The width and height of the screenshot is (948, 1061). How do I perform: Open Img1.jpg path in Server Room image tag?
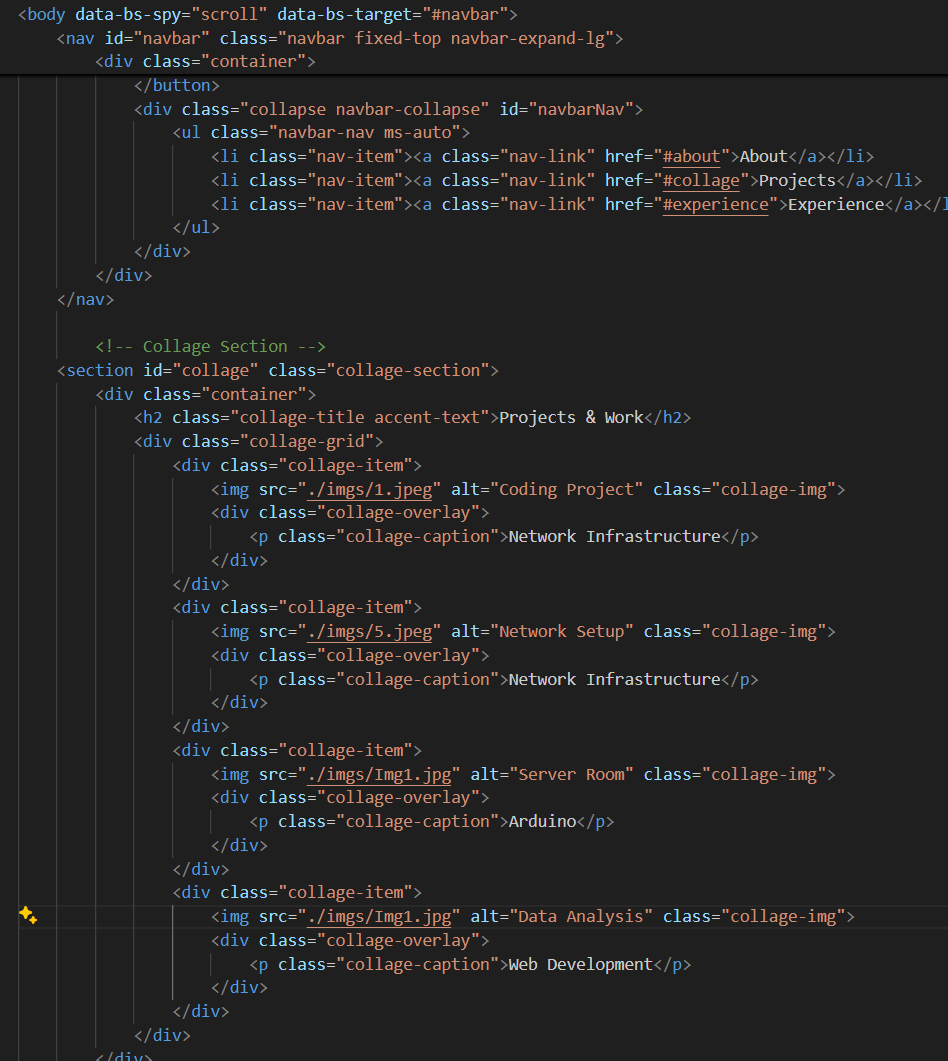pos(379,774)
